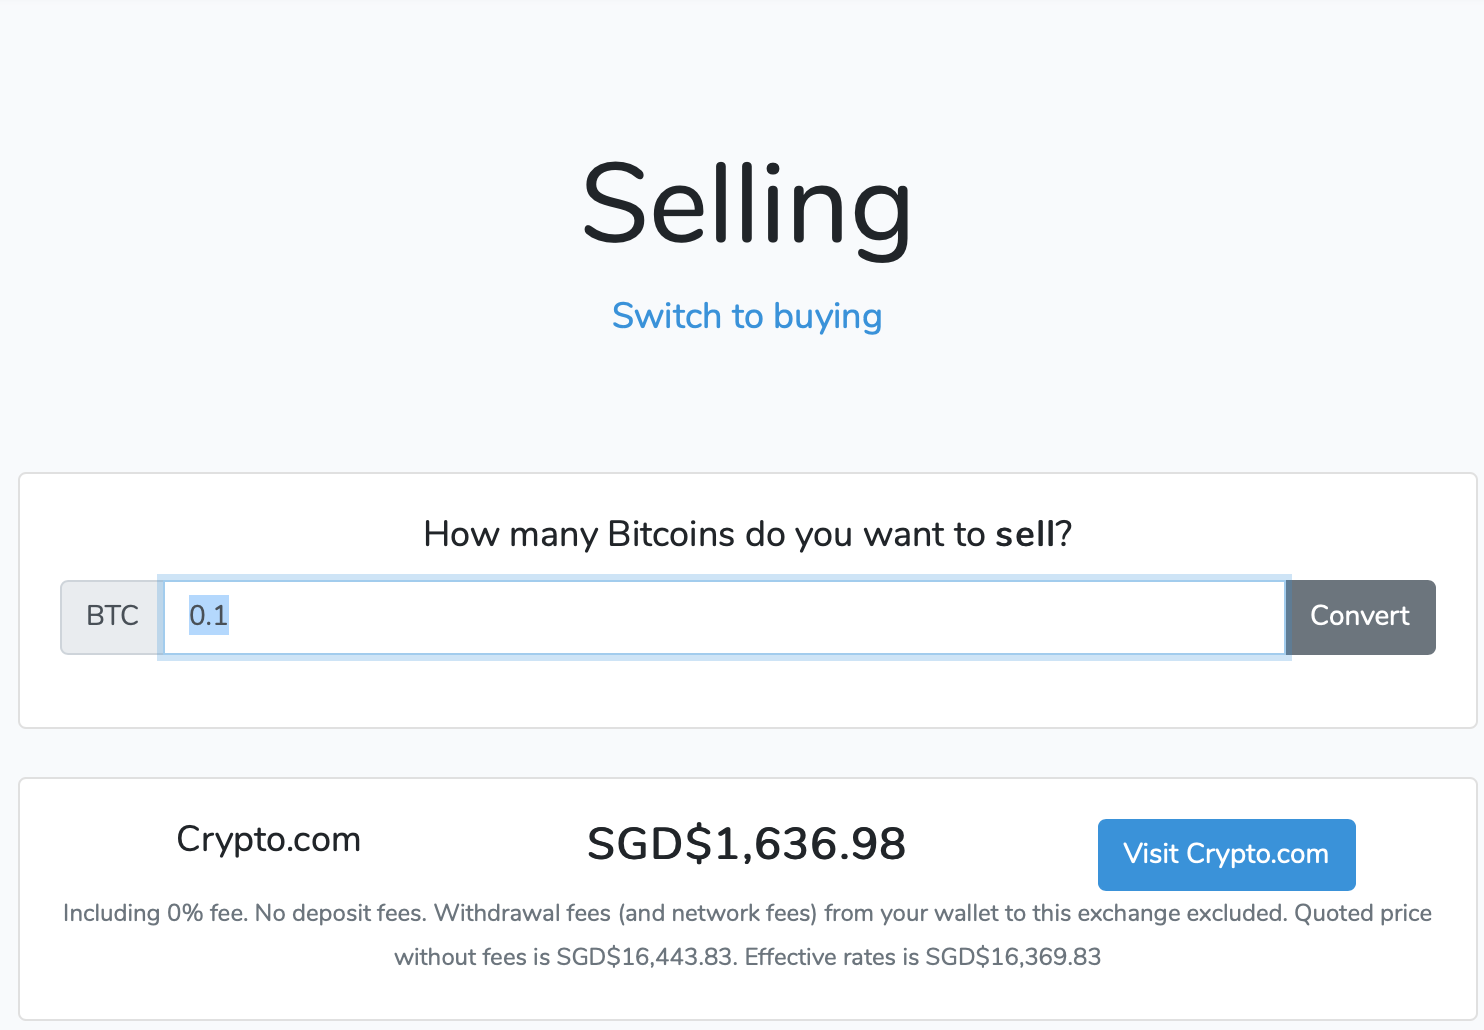Click the highlighted 0.1 value
The height and width of the screenshot is (1030, 1484).
(208, 616)
